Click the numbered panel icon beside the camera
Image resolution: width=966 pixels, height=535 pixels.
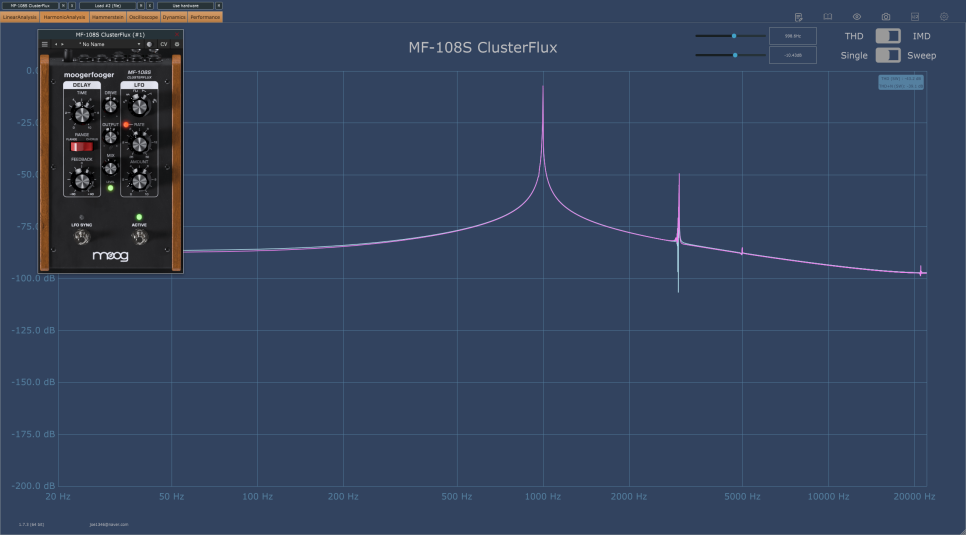915,17
